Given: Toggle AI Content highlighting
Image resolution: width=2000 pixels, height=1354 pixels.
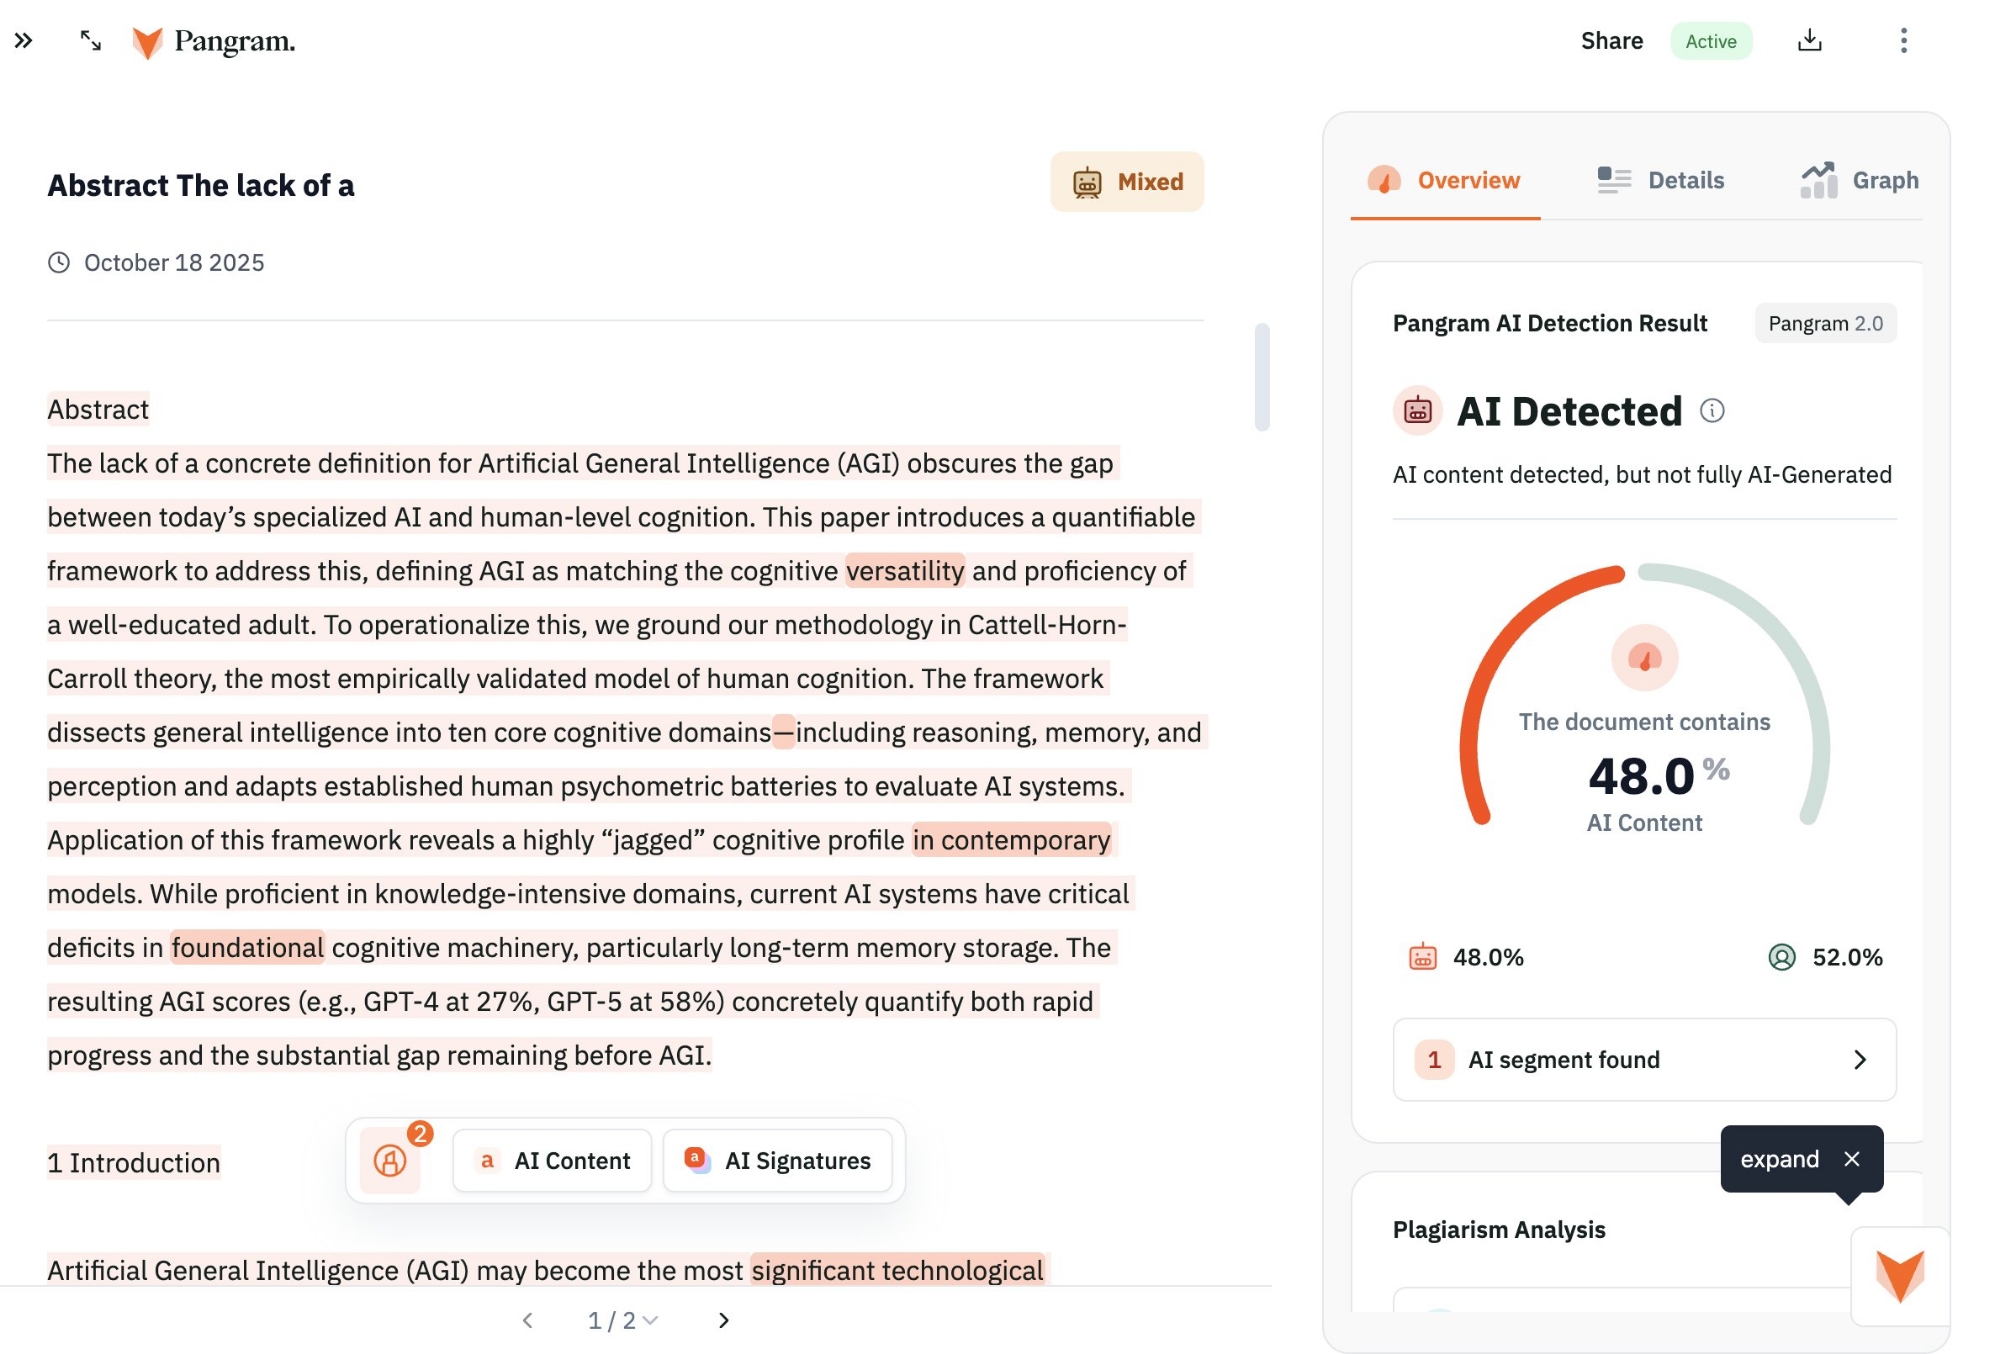Looking at the screenshot, I should [x=553, y=1161].
